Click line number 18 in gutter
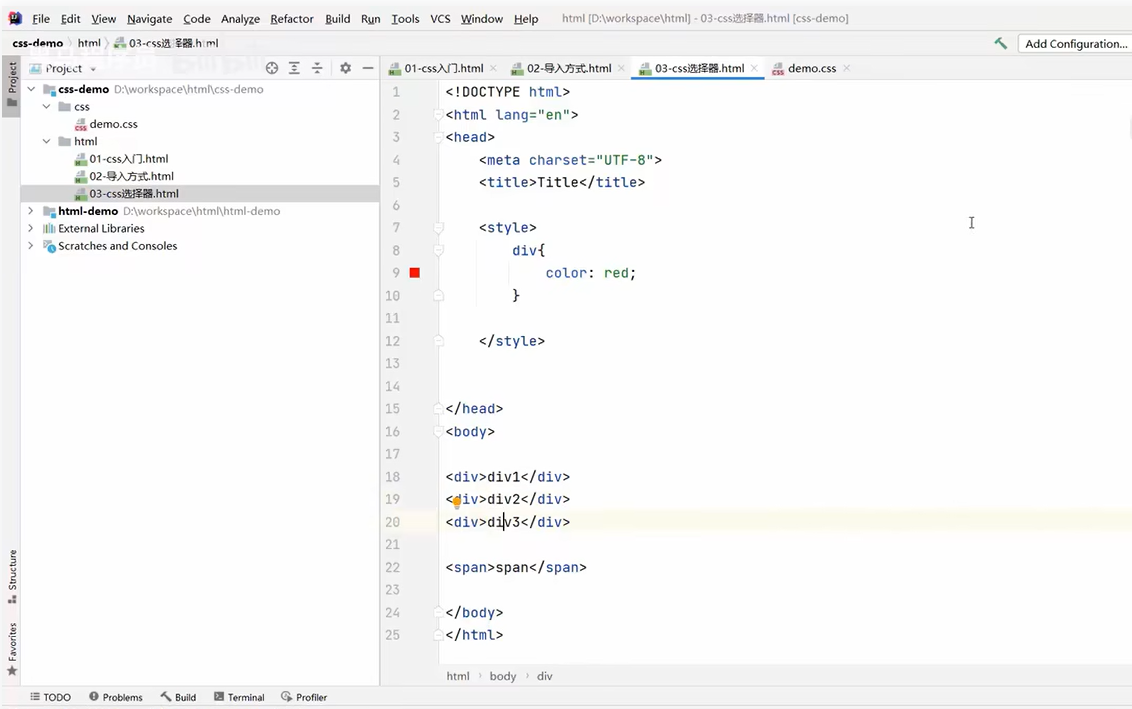This screenshot has height=709, width=1132. click(392, 477)
